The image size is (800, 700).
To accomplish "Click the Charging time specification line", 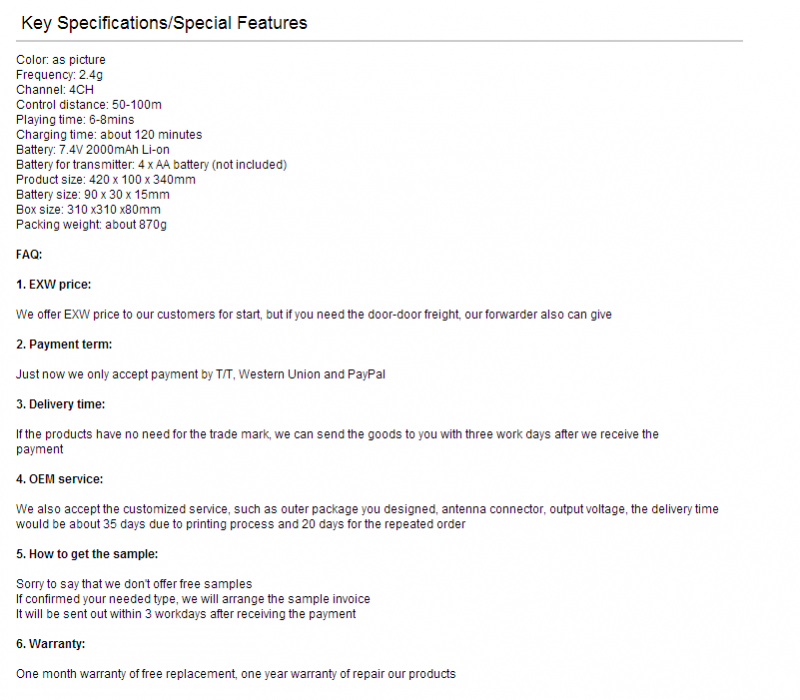I will [x=109, y=135].
